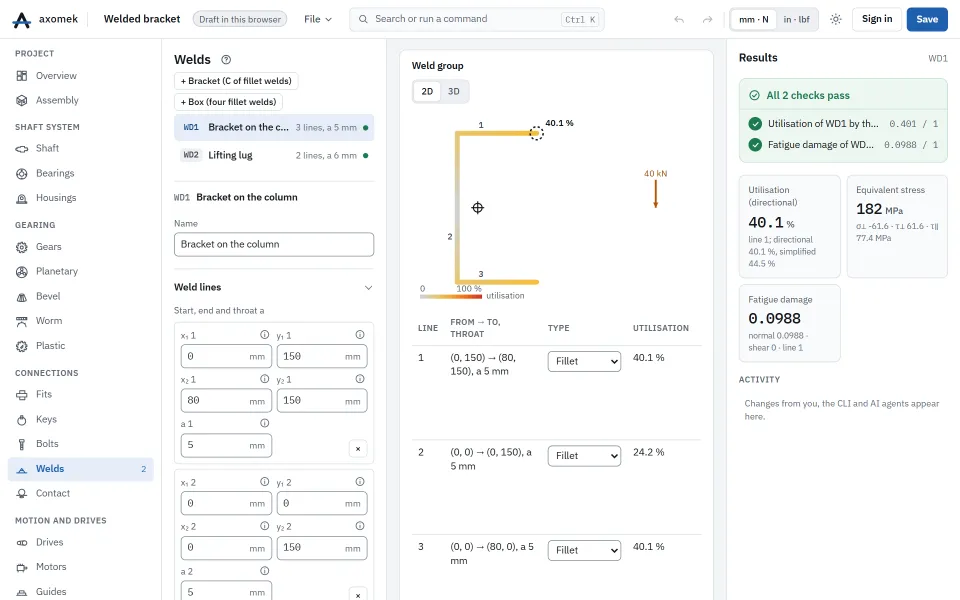Screen dimensions: 960x600
Task: Open the Type dropdown for line 1
Action: pos(584,361)
